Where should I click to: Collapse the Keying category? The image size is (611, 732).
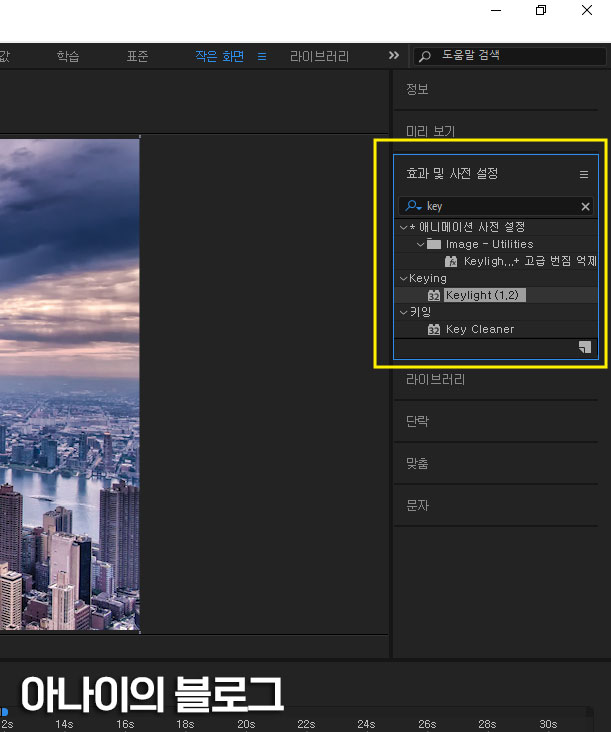click(x=403, y=278)
